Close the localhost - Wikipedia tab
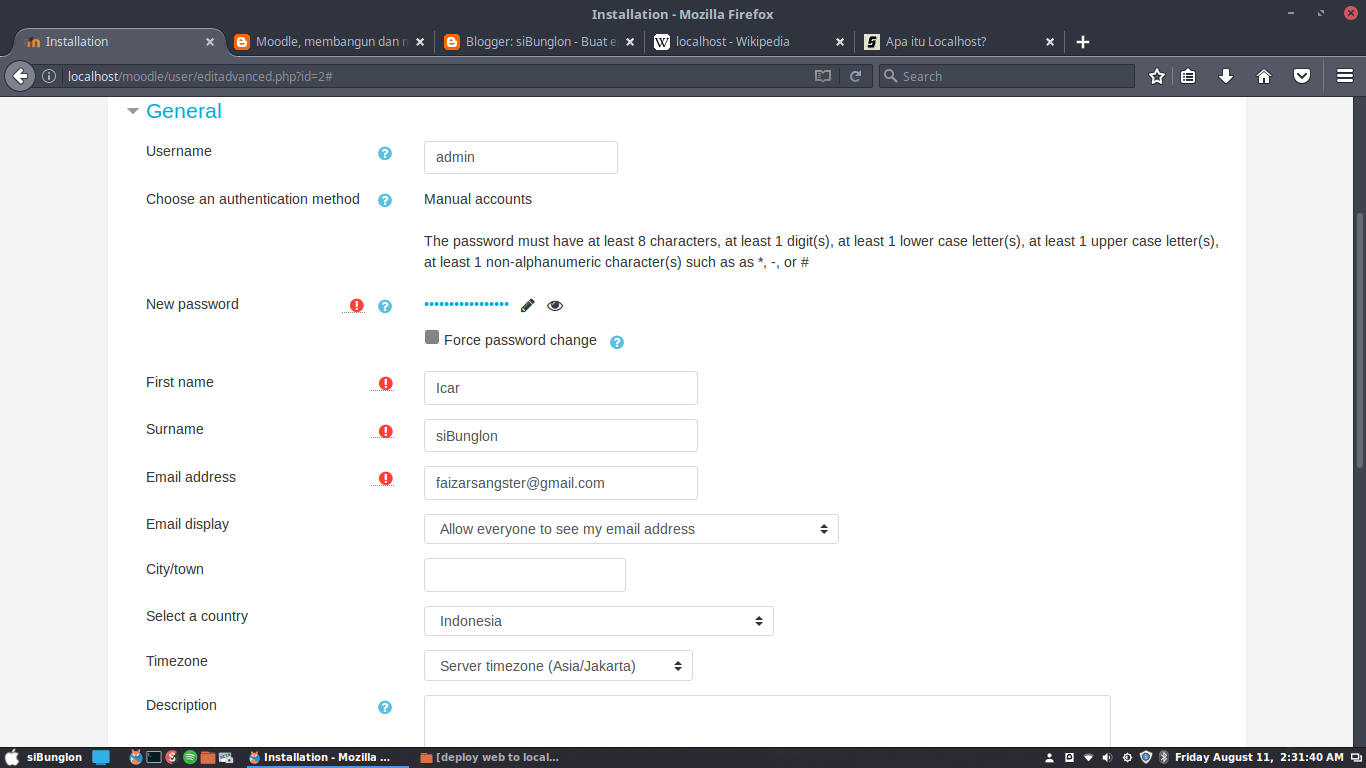Screen dimensions: 1366x768 pyautogui.click(x=840, y=42)
